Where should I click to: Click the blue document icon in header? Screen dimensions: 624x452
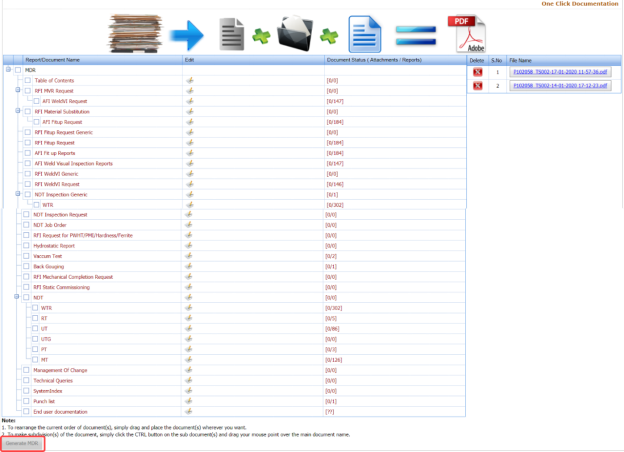coord(364,33)
